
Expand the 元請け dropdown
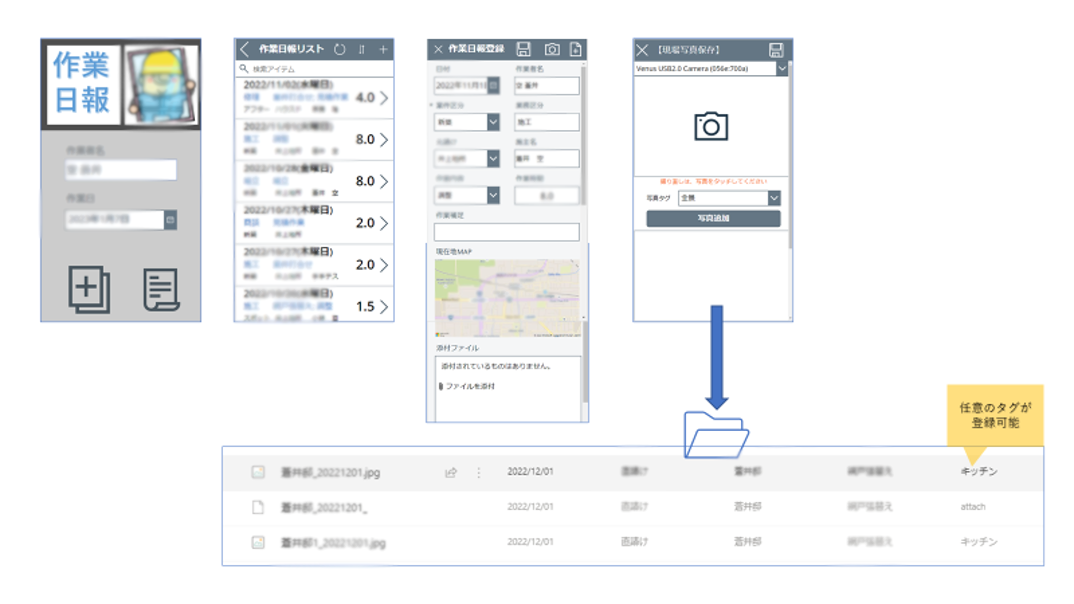493,159
